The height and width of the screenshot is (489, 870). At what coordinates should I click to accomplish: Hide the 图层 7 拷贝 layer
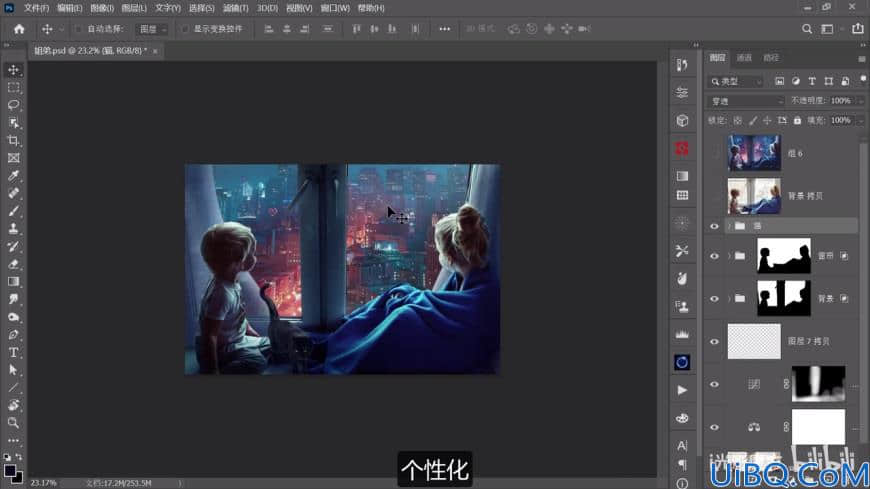(x=714, y=341)
